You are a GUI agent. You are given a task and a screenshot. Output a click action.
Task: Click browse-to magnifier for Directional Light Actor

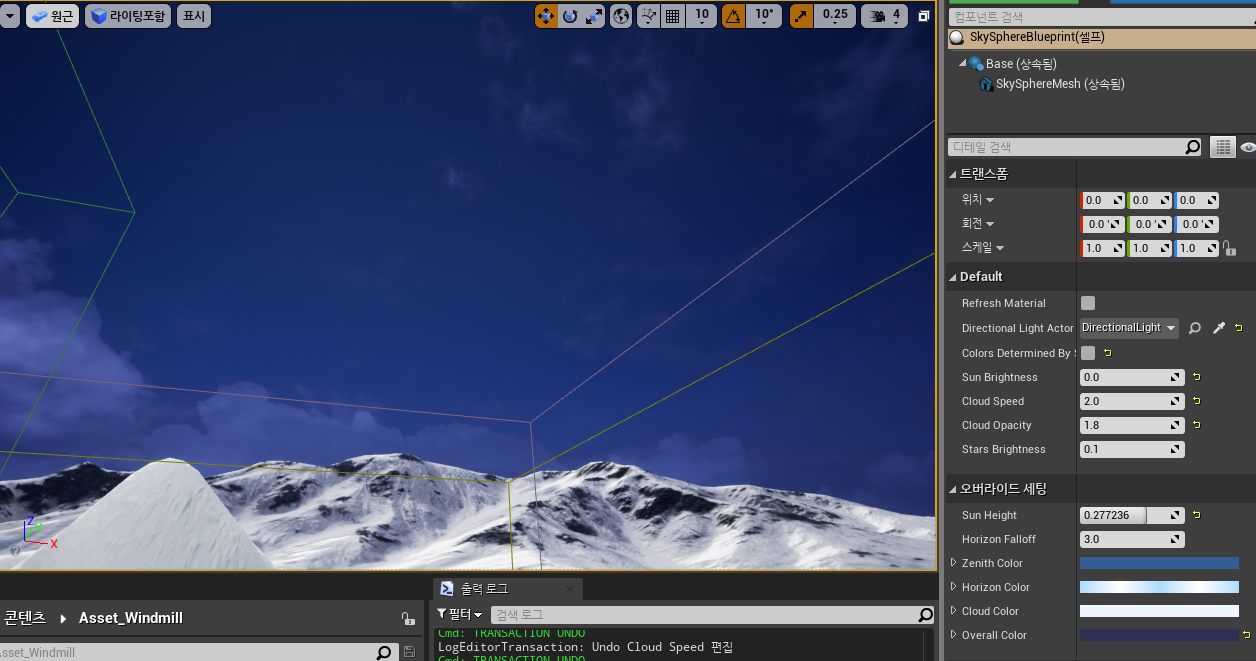[x=1194, y=328]
